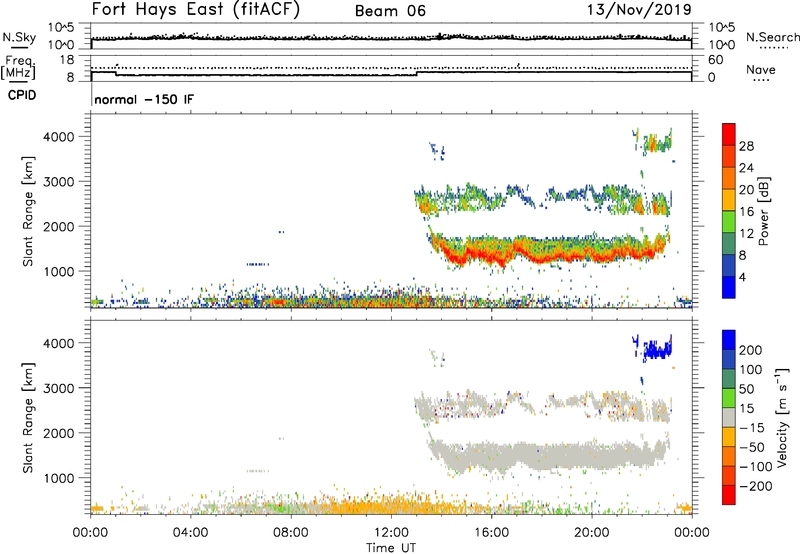Click the "-100" label on Velocity colorbar
The image size is (800, 554).
pyautogui.click(x=756, y=467)
